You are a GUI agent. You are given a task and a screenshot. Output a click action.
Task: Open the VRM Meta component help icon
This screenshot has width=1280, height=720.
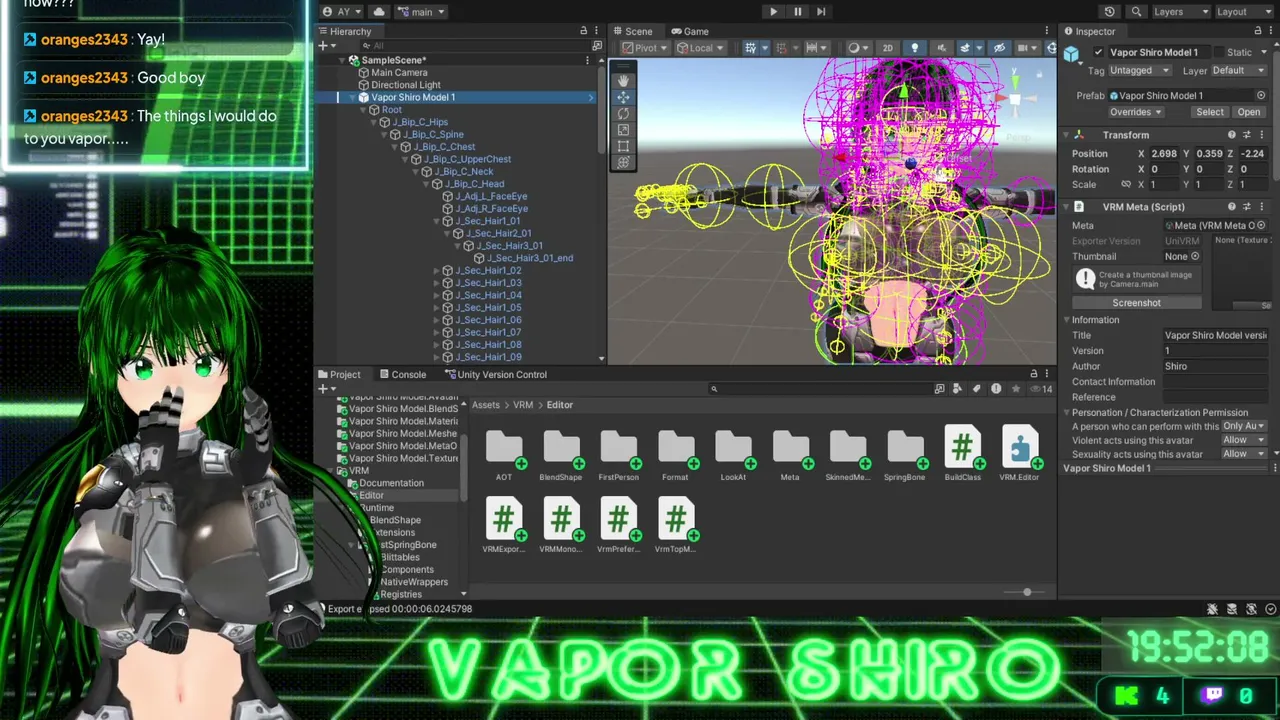pyautogui.click(x=1232, y=207)
